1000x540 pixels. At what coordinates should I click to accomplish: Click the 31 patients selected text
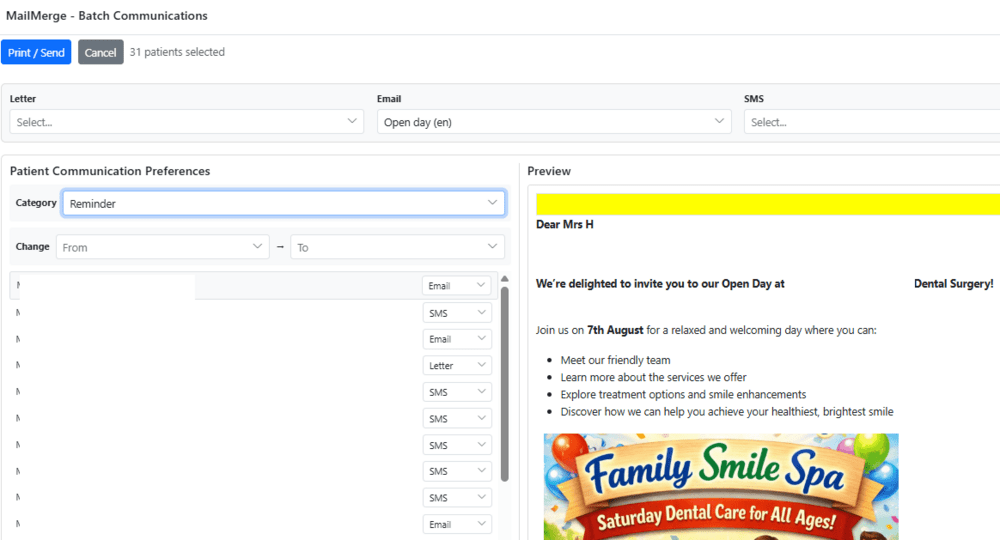177,52
